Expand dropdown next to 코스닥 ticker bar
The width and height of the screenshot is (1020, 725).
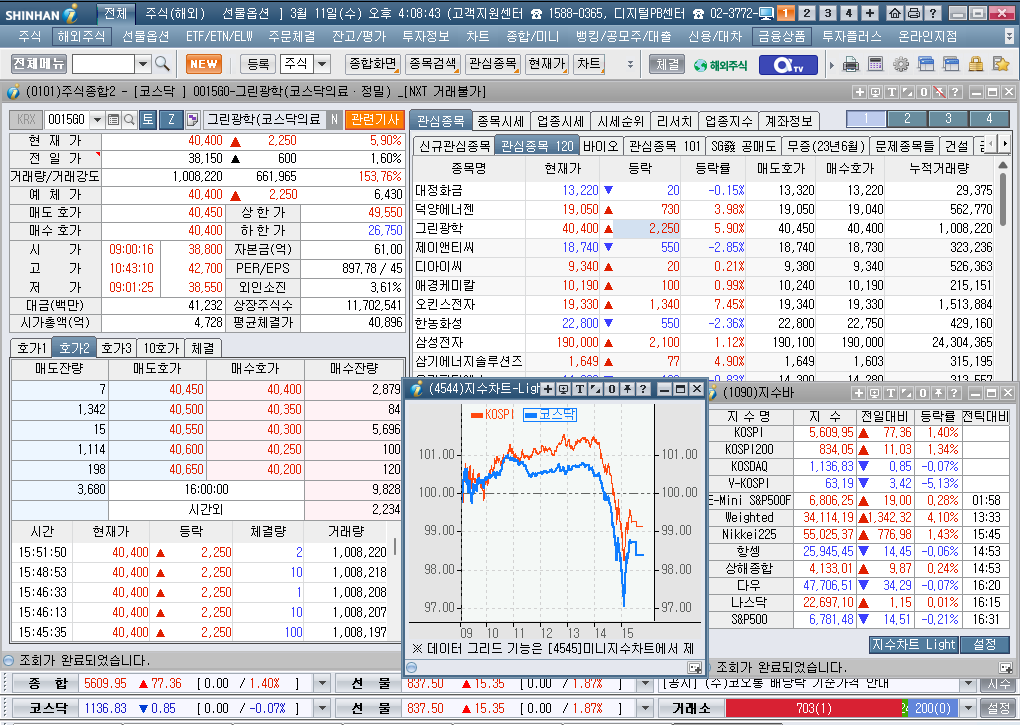click(x=322, y=708)
